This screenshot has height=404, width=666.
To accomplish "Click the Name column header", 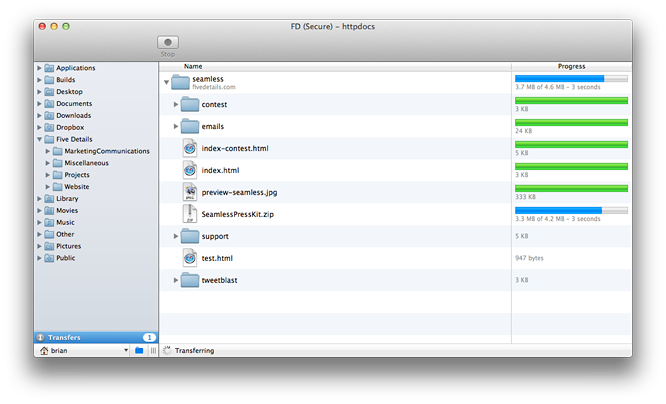I will [193, 66].
